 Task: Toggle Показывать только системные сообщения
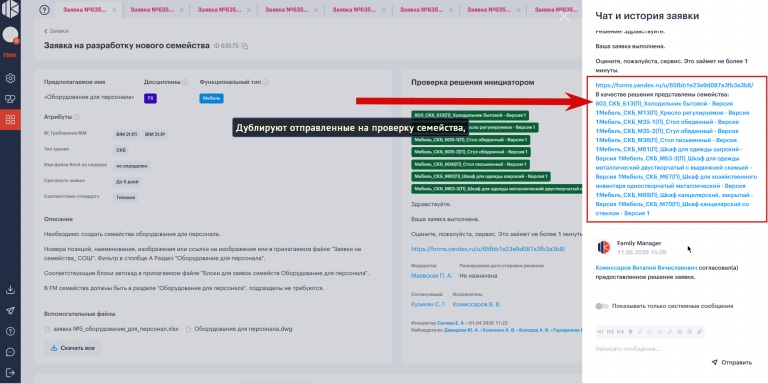pos(601,306)
